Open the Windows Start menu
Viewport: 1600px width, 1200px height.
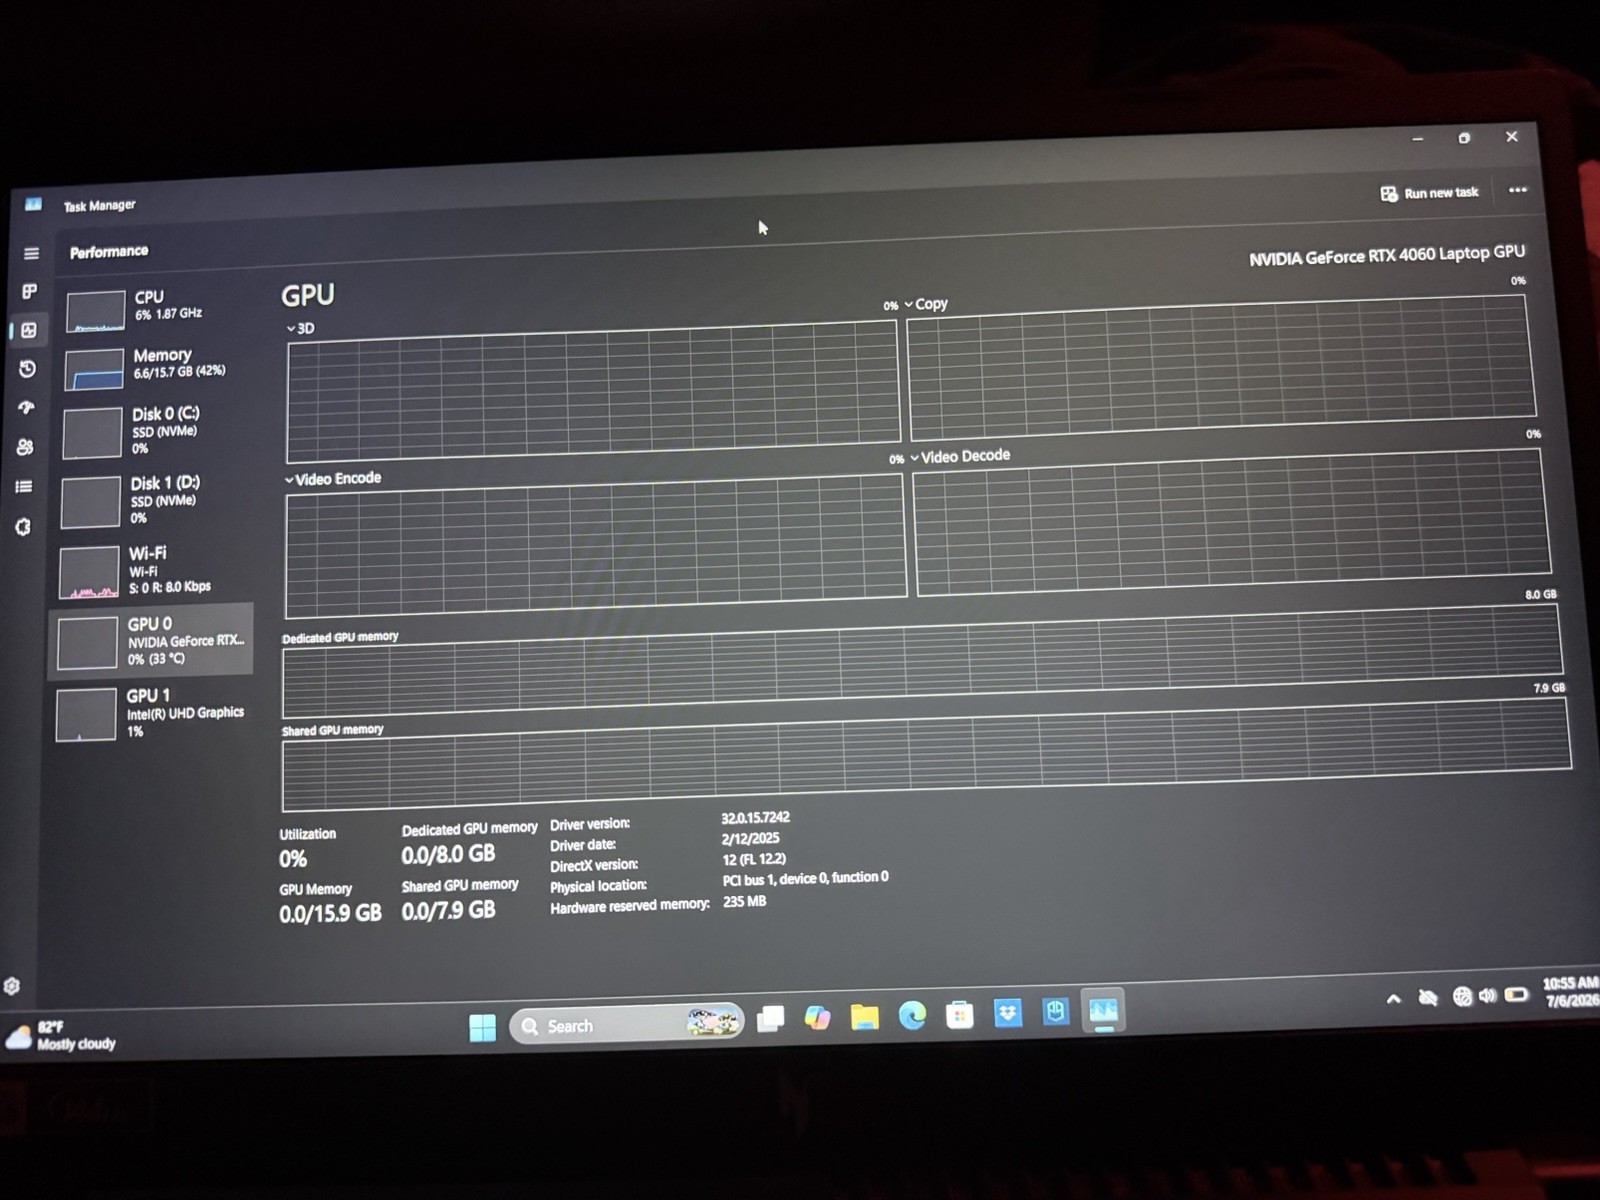point(482,1027)
